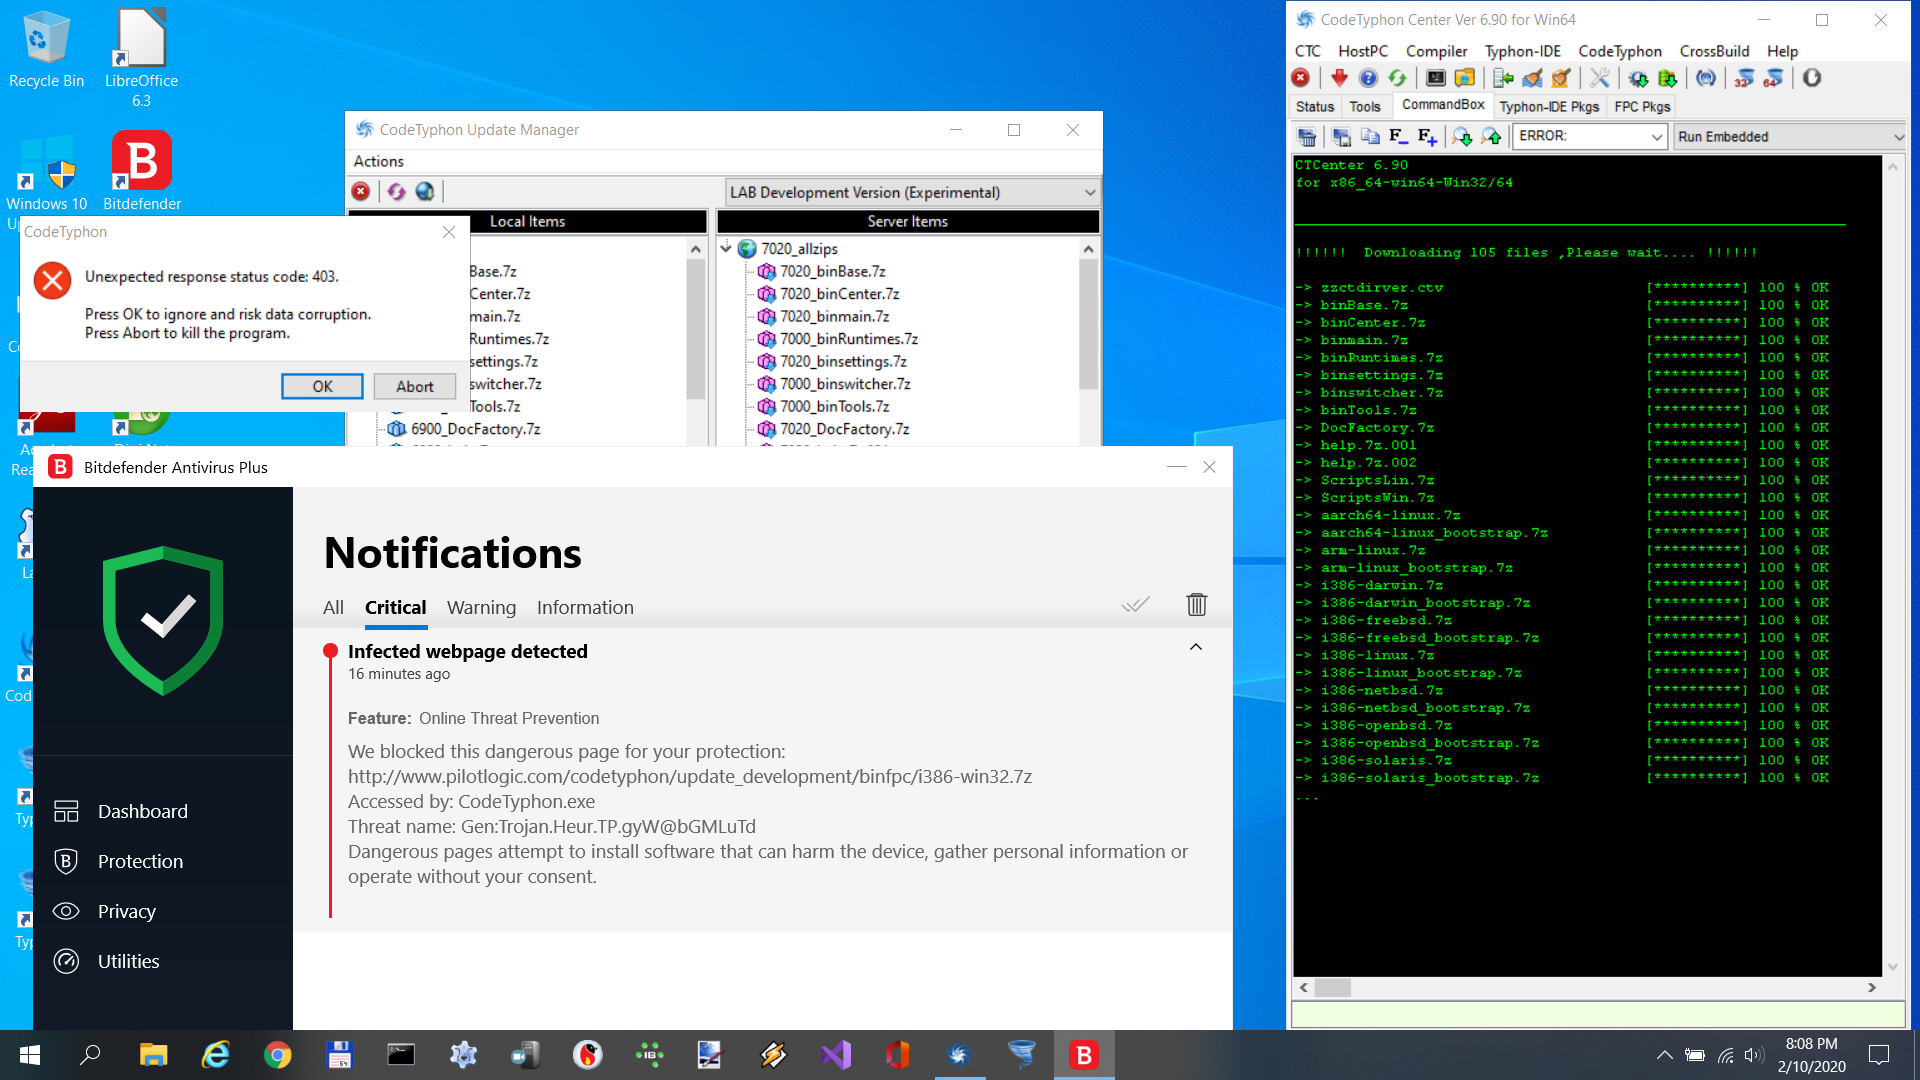Click OK in the CodeTyphon error dialog
This screenshot has width=1920, height=1080.
tap(322, 386)
